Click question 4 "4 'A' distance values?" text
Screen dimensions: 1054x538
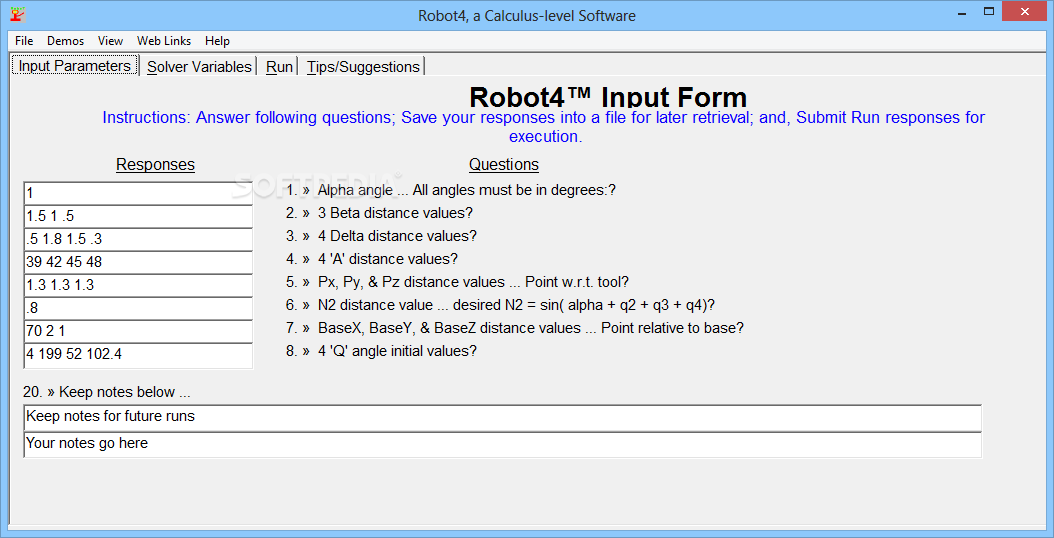click(x=388, y=259)
